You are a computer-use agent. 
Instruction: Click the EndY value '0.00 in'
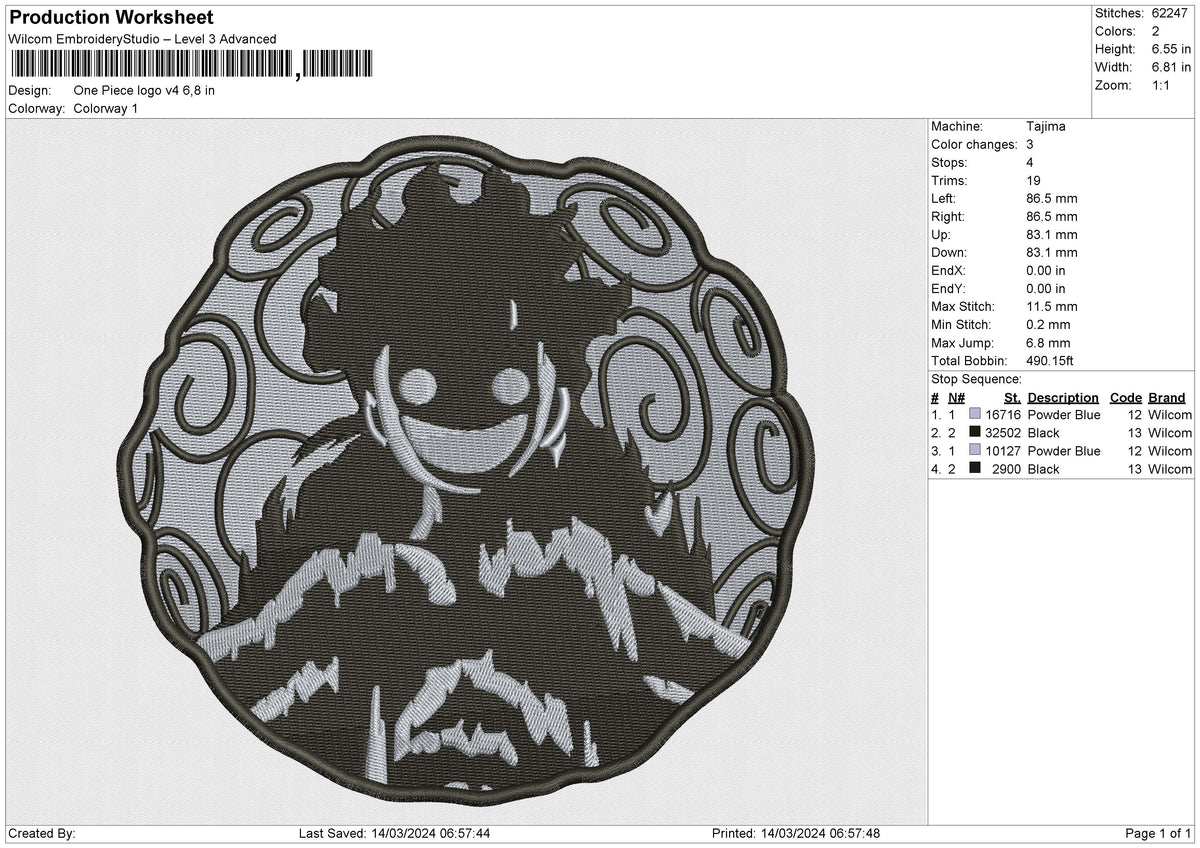pos(1046,289)
